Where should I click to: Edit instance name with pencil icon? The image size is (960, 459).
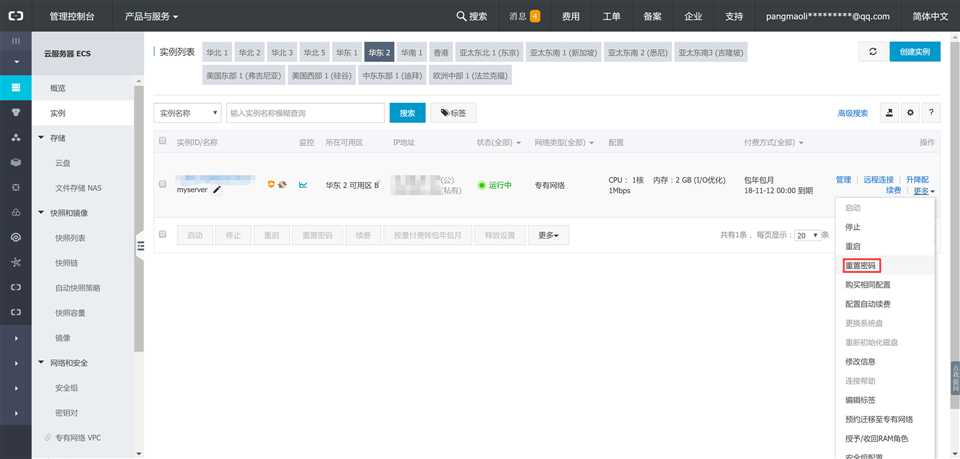coord(217,190)
